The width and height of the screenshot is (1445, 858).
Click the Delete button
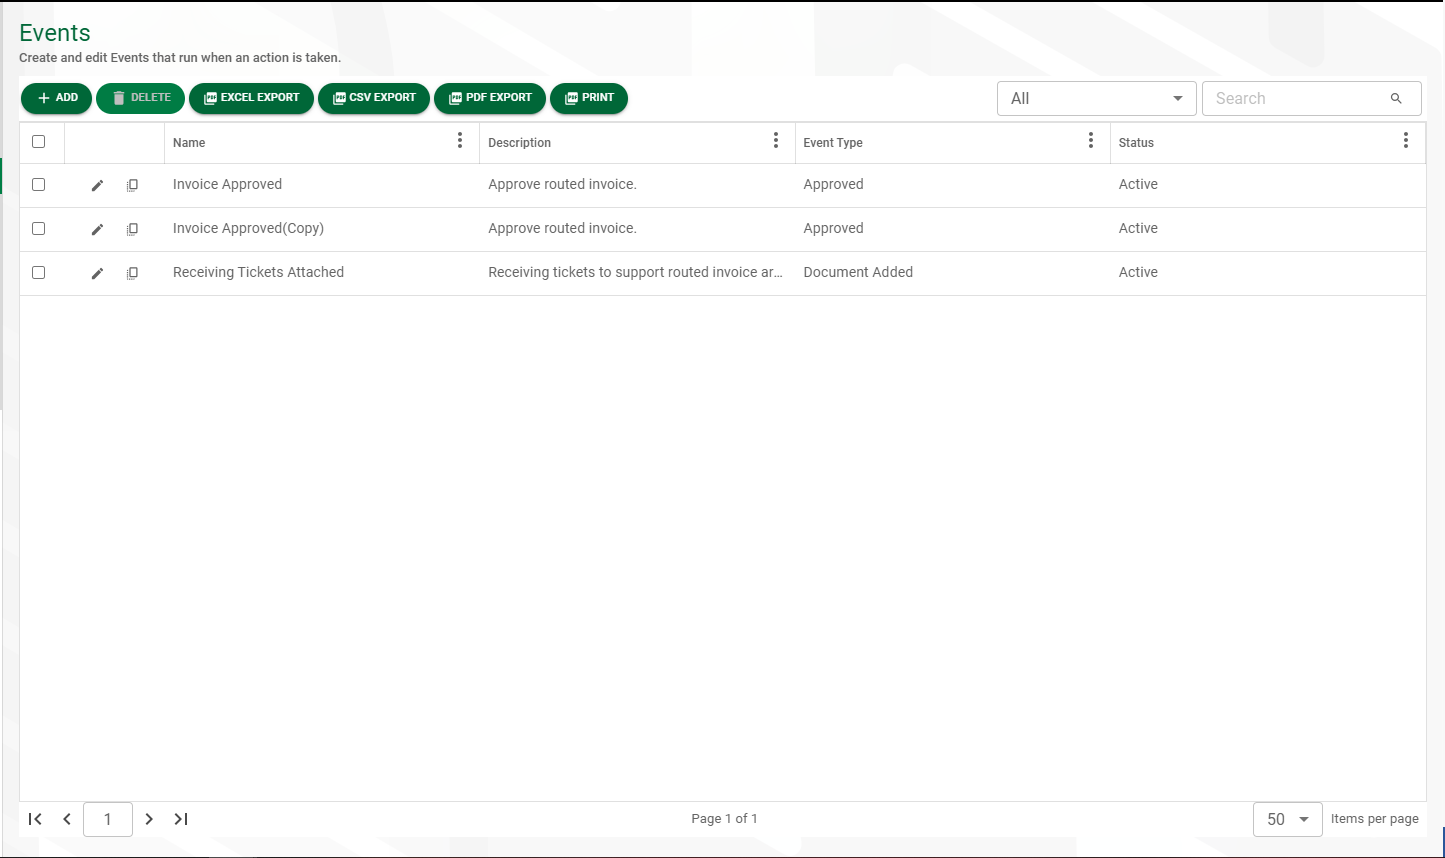coord(140,98)
